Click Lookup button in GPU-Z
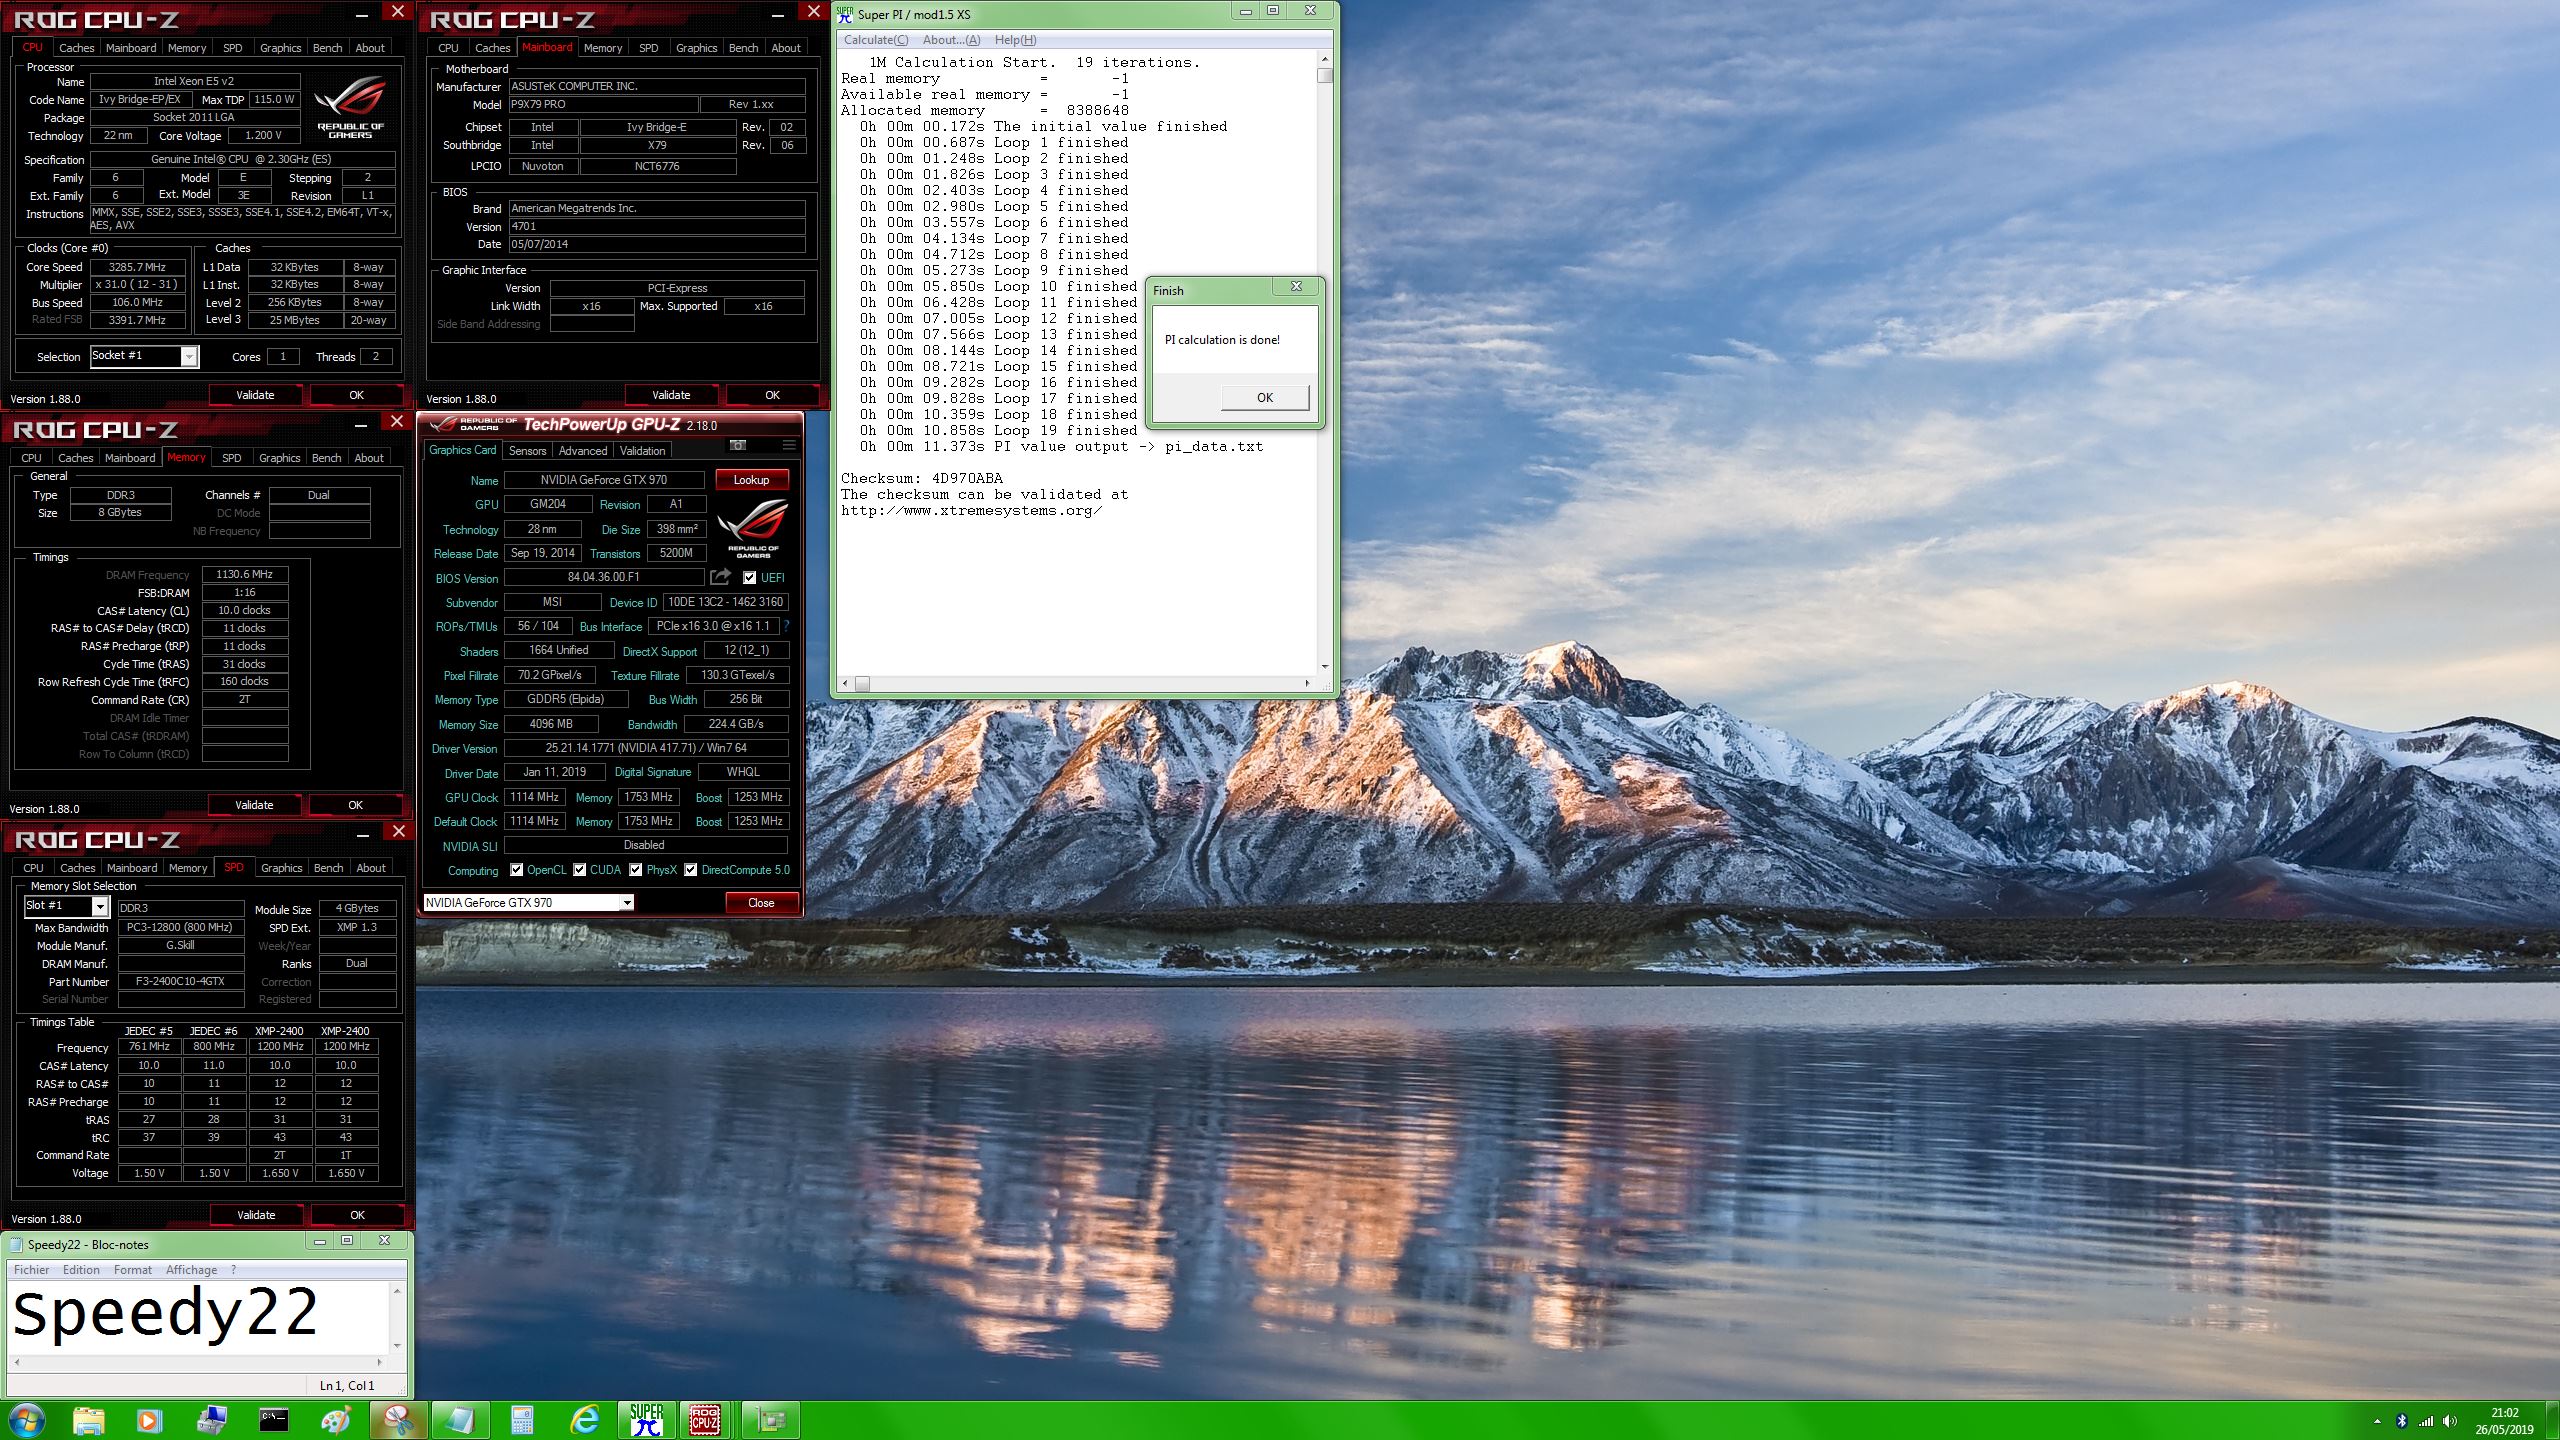2560x1440 pixels. (x=751, y=480)
